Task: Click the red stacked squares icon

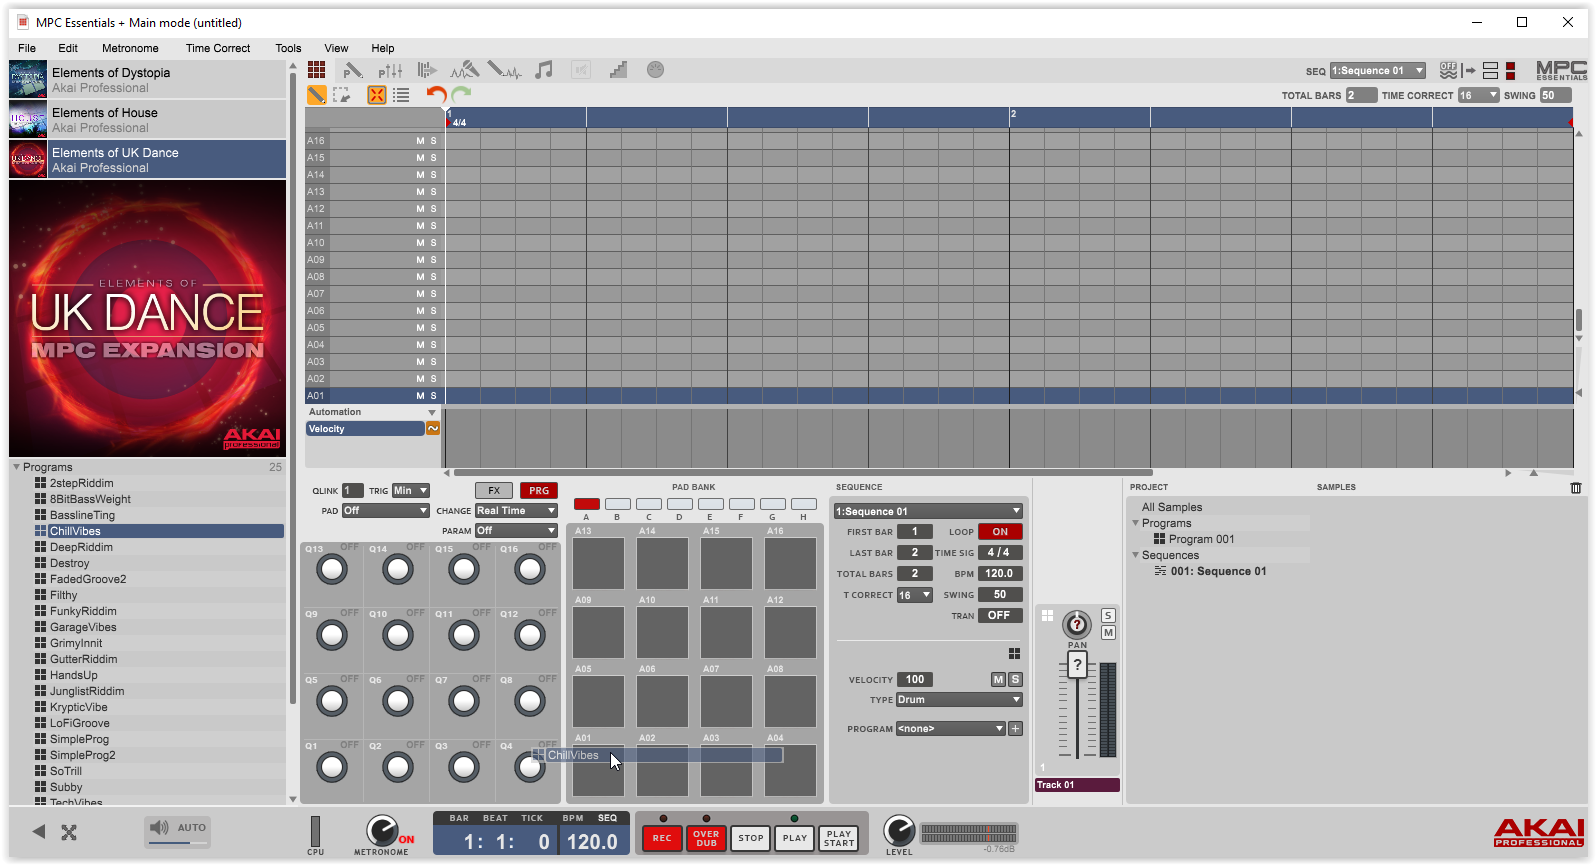Action: point(1510,70)
